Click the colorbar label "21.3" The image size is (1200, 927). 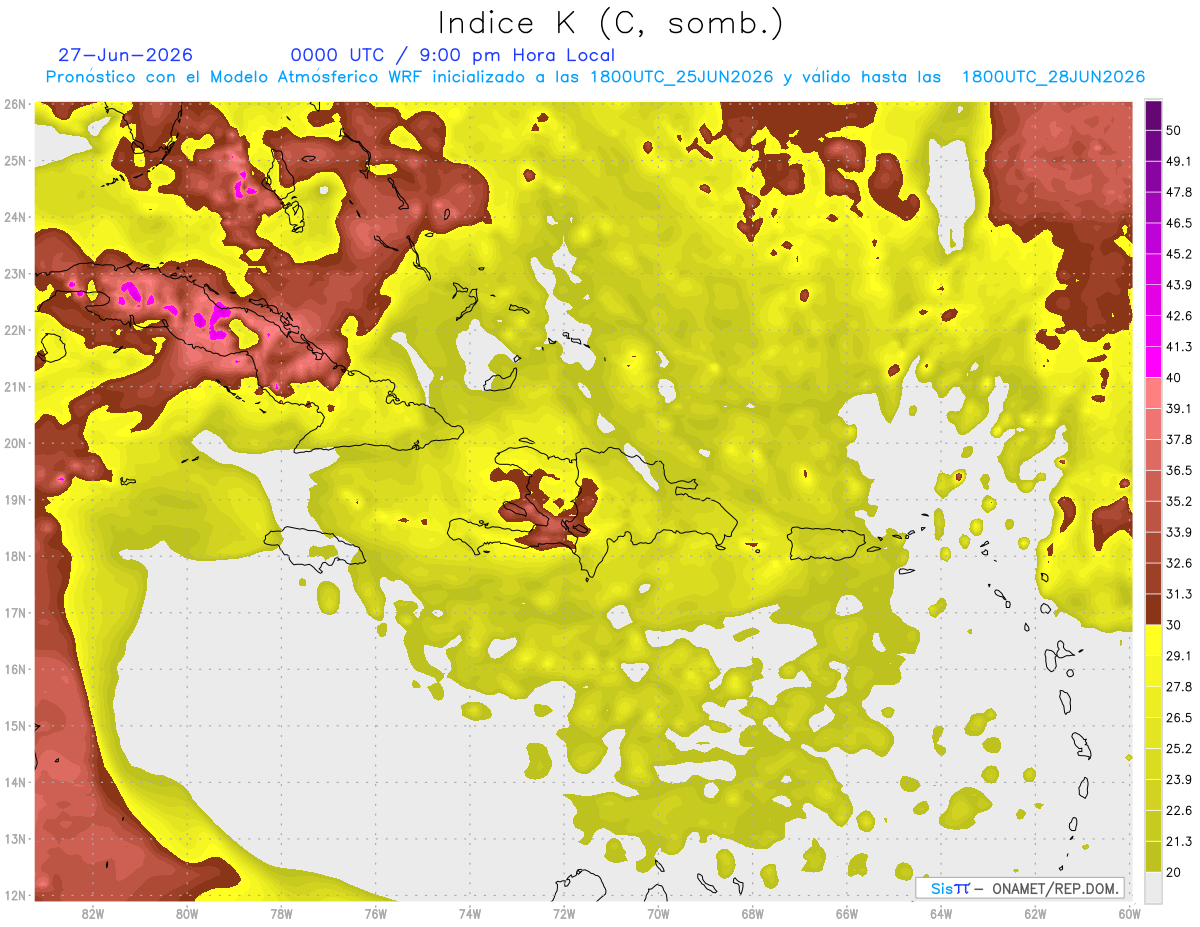pos(1179,841)
